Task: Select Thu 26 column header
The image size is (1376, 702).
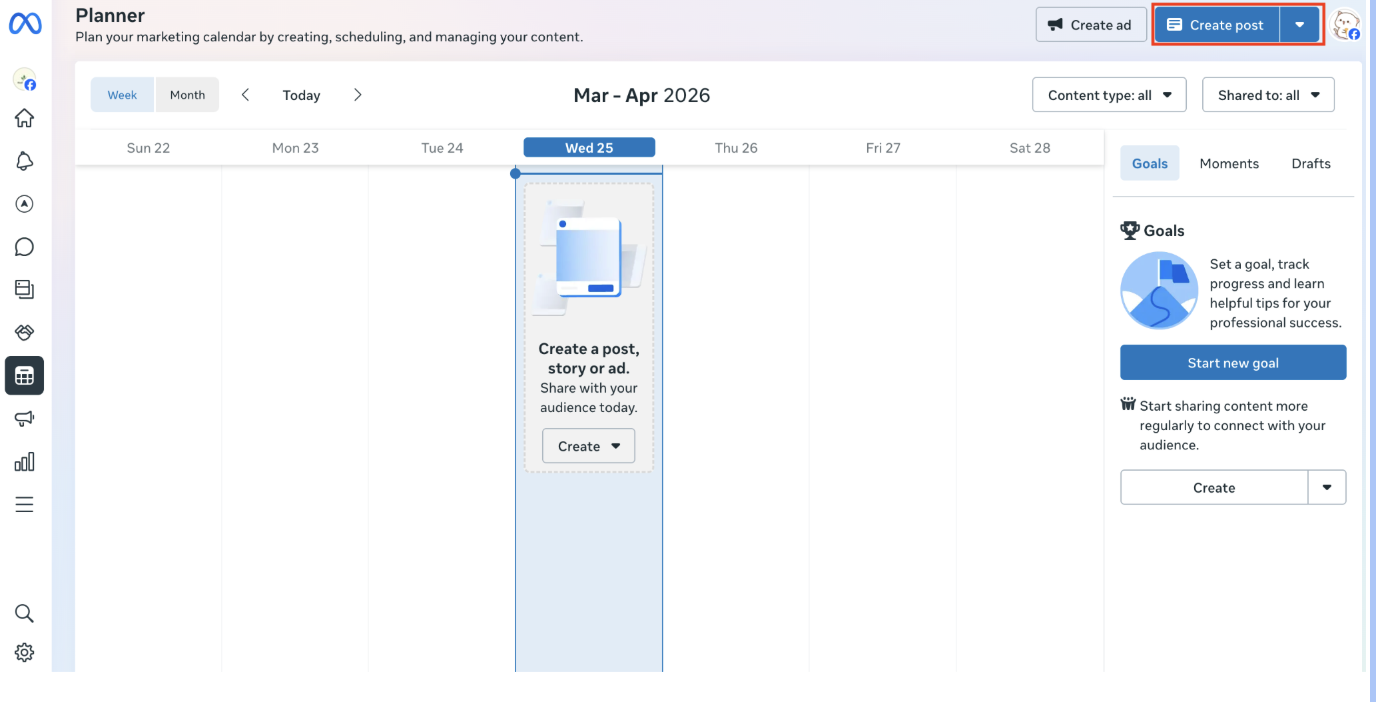Action: [736, 148]
